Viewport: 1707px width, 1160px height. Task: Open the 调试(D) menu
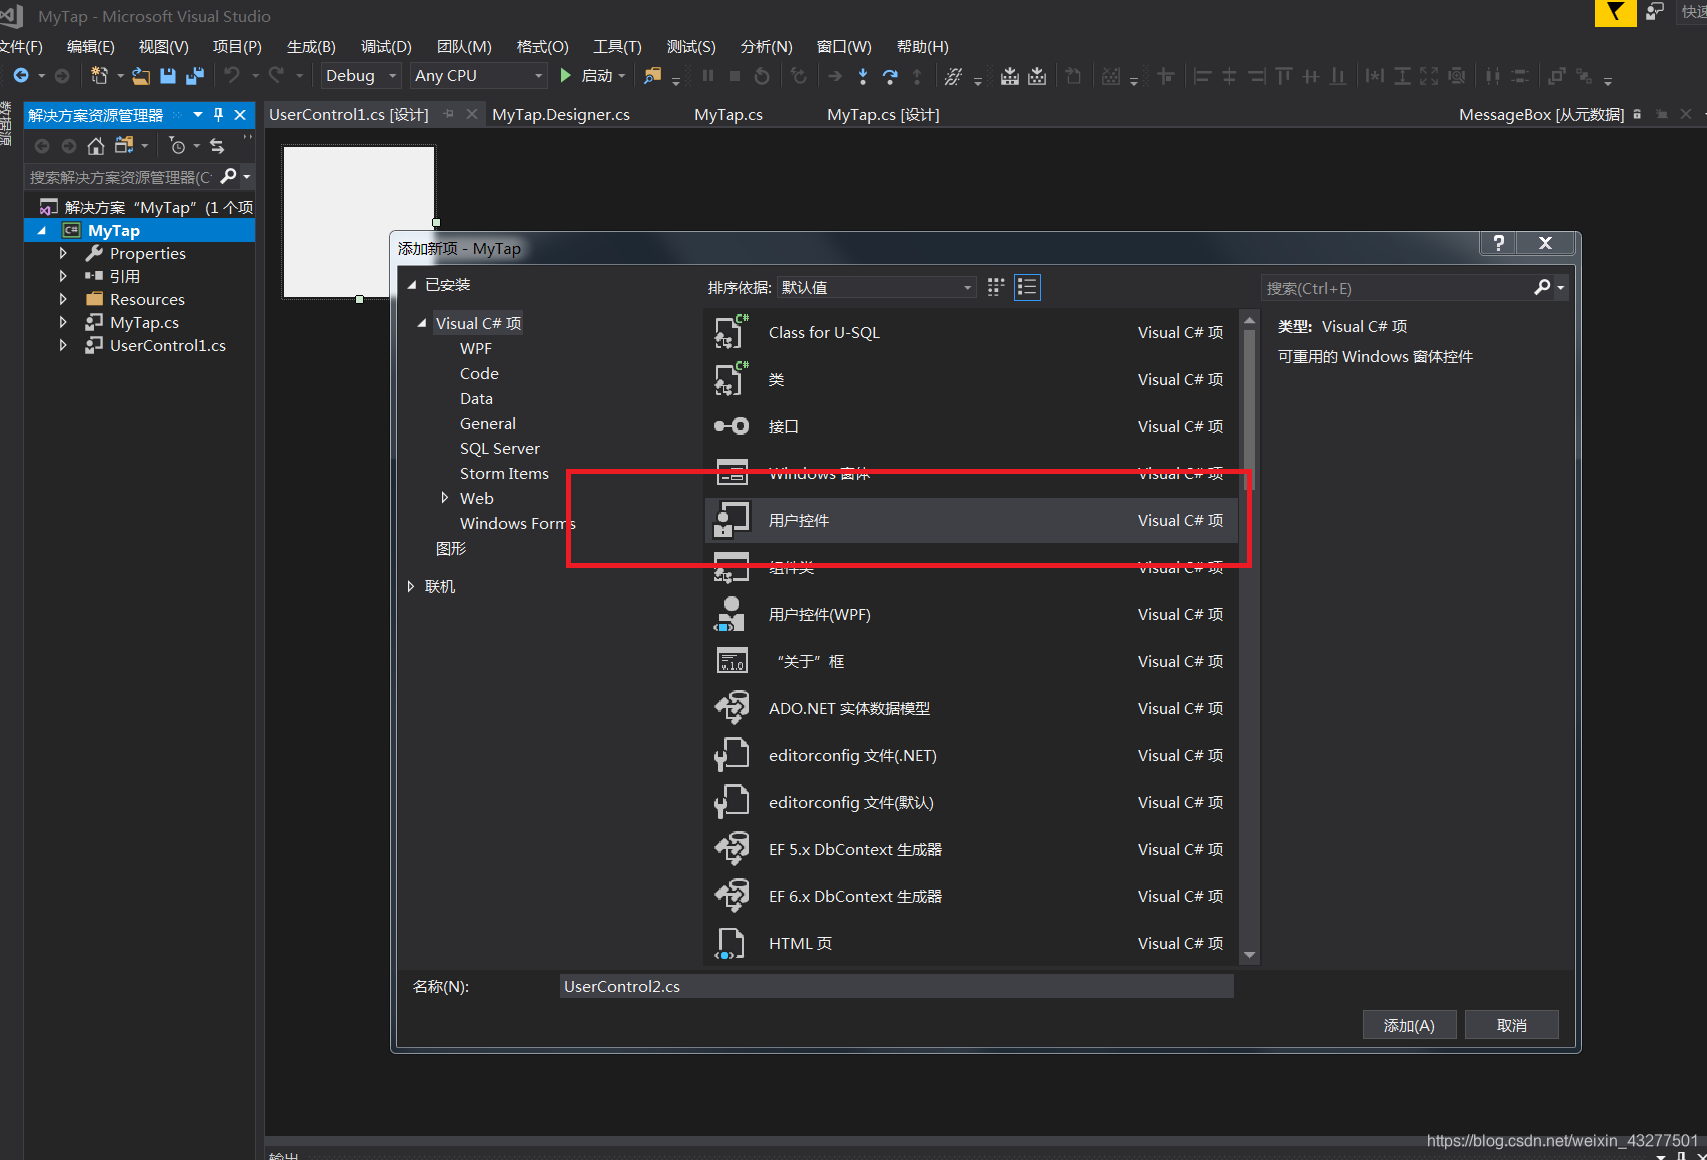386,46
